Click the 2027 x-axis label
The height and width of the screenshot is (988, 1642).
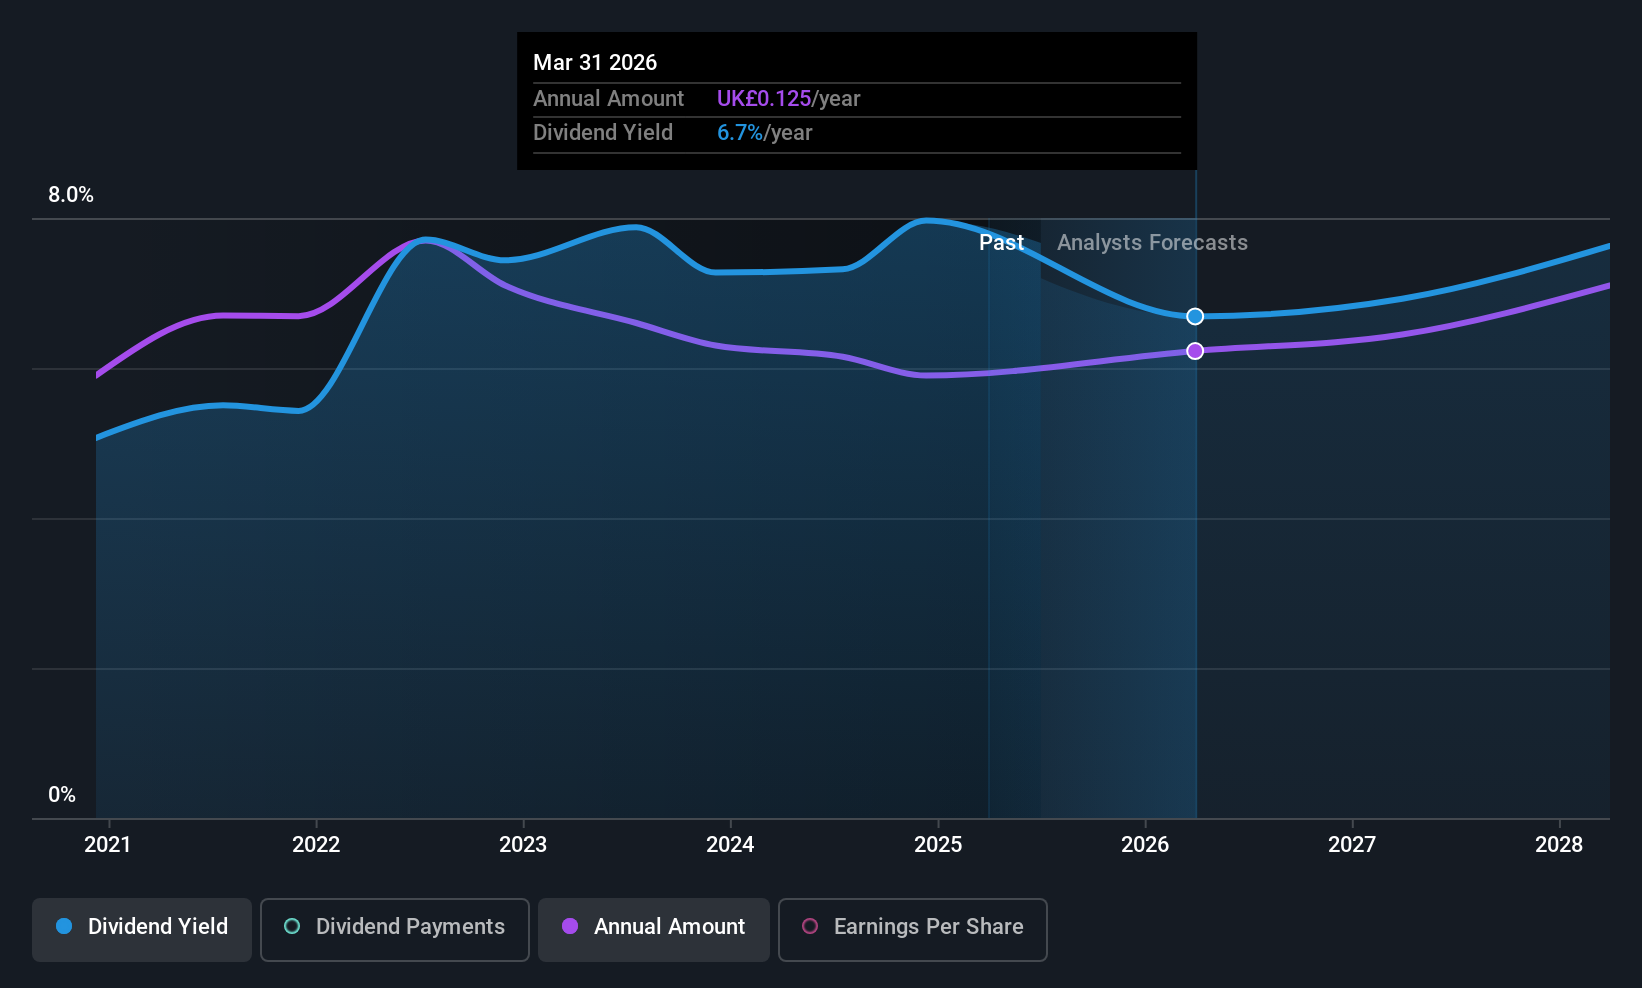coord(1352,845)
